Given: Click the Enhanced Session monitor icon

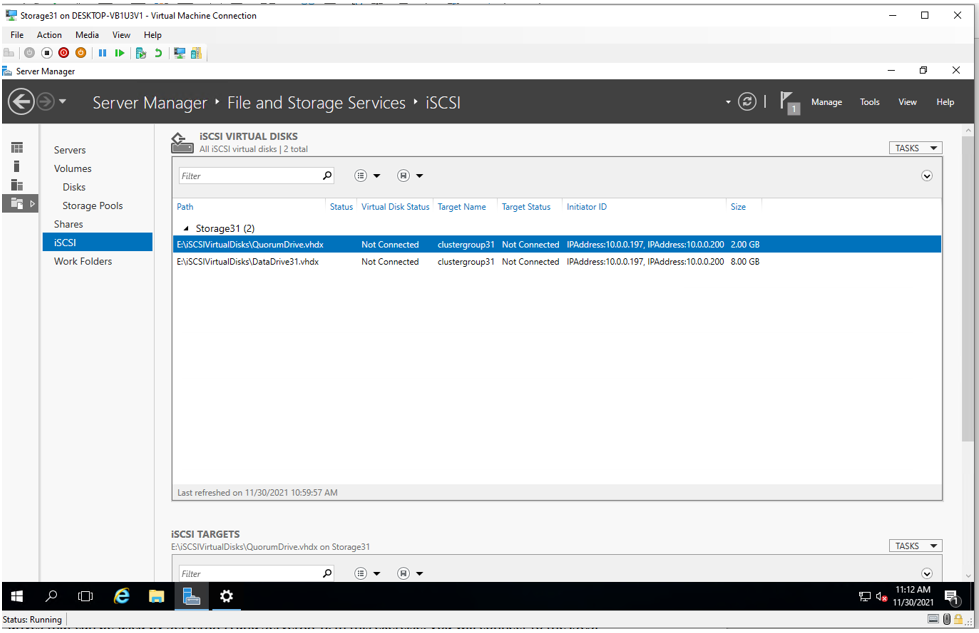Looking at the screenshot, I should click(x=179, y=53).
